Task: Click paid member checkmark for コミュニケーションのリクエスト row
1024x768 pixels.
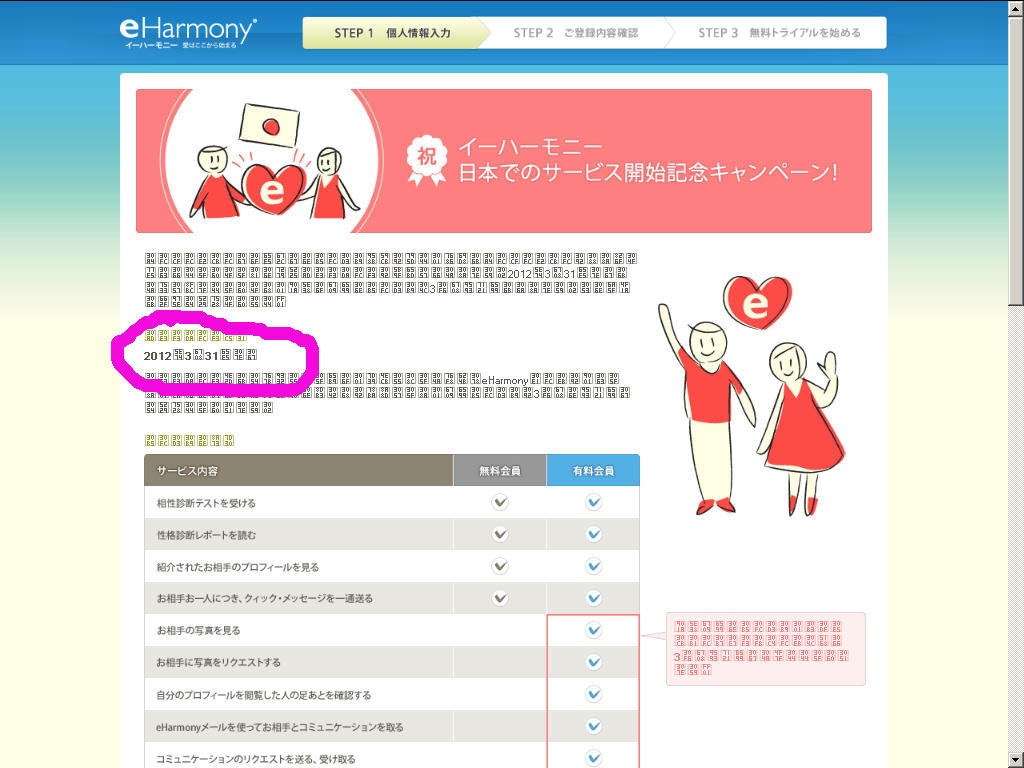Action: (x=593, y=758)
